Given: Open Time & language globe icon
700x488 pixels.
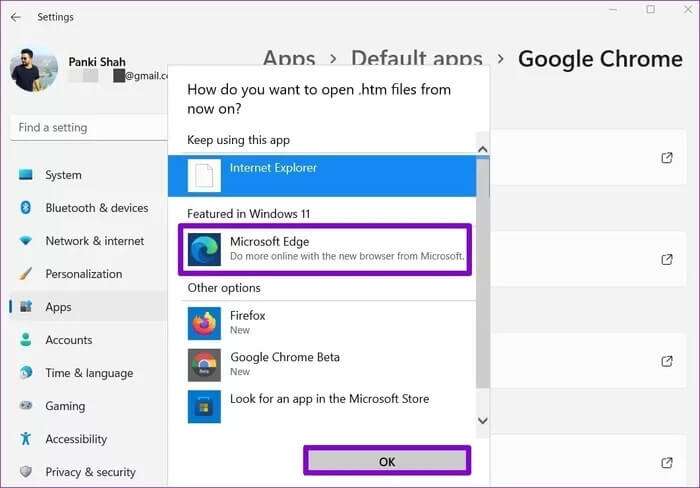Looking at the screenshot, I should coord(26,372).
